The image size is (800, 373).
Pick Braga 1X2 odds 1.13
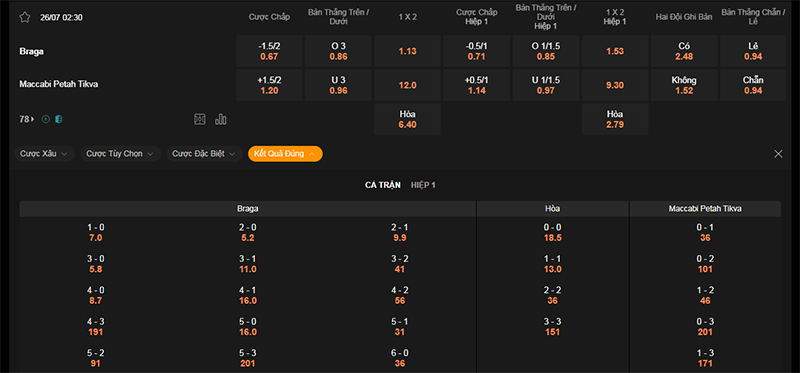click(407, 51)
